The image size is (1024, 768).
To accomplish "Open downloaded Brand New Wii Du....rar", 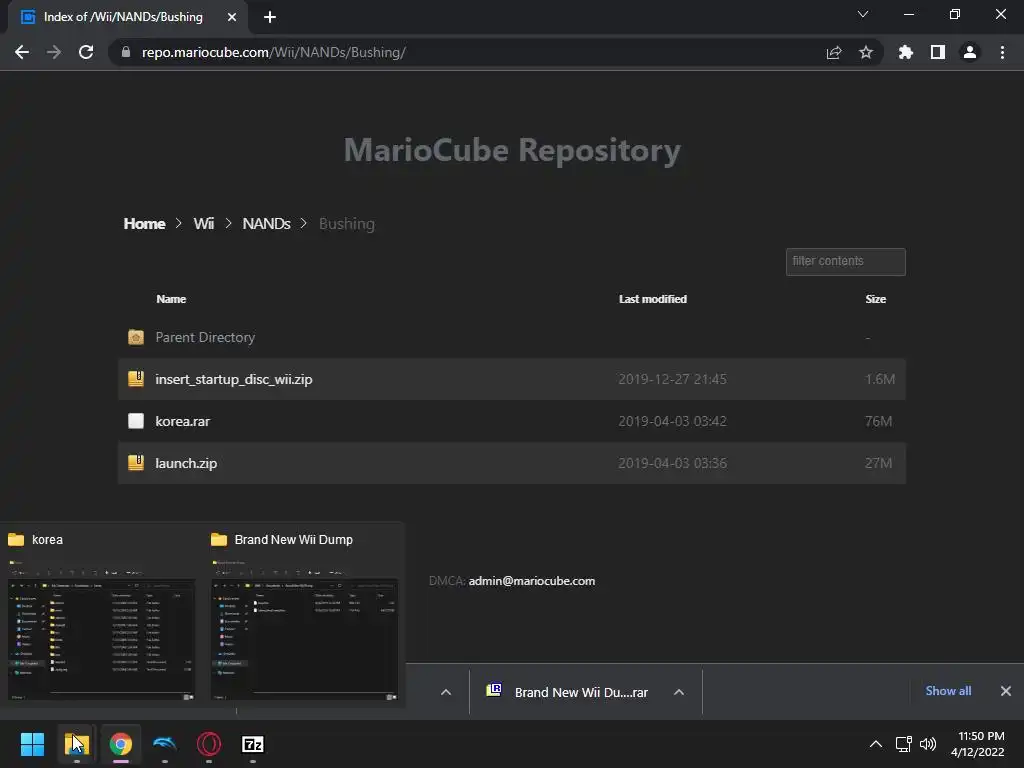I will pyautogui.click(x=581, y=692).
